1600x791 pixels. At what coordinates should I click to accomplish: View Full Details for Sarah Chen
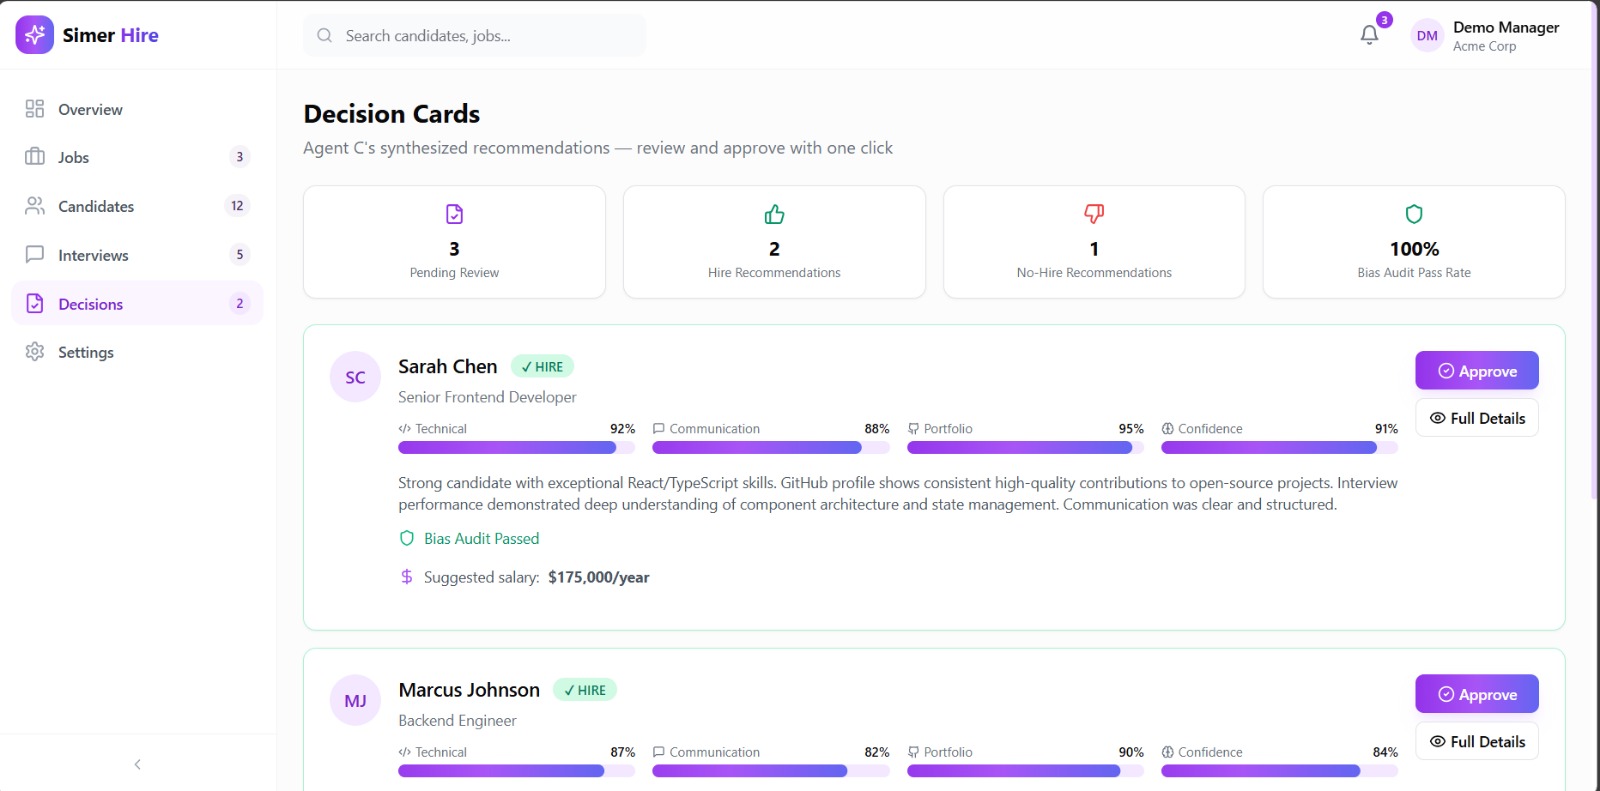pos(1477,418)
